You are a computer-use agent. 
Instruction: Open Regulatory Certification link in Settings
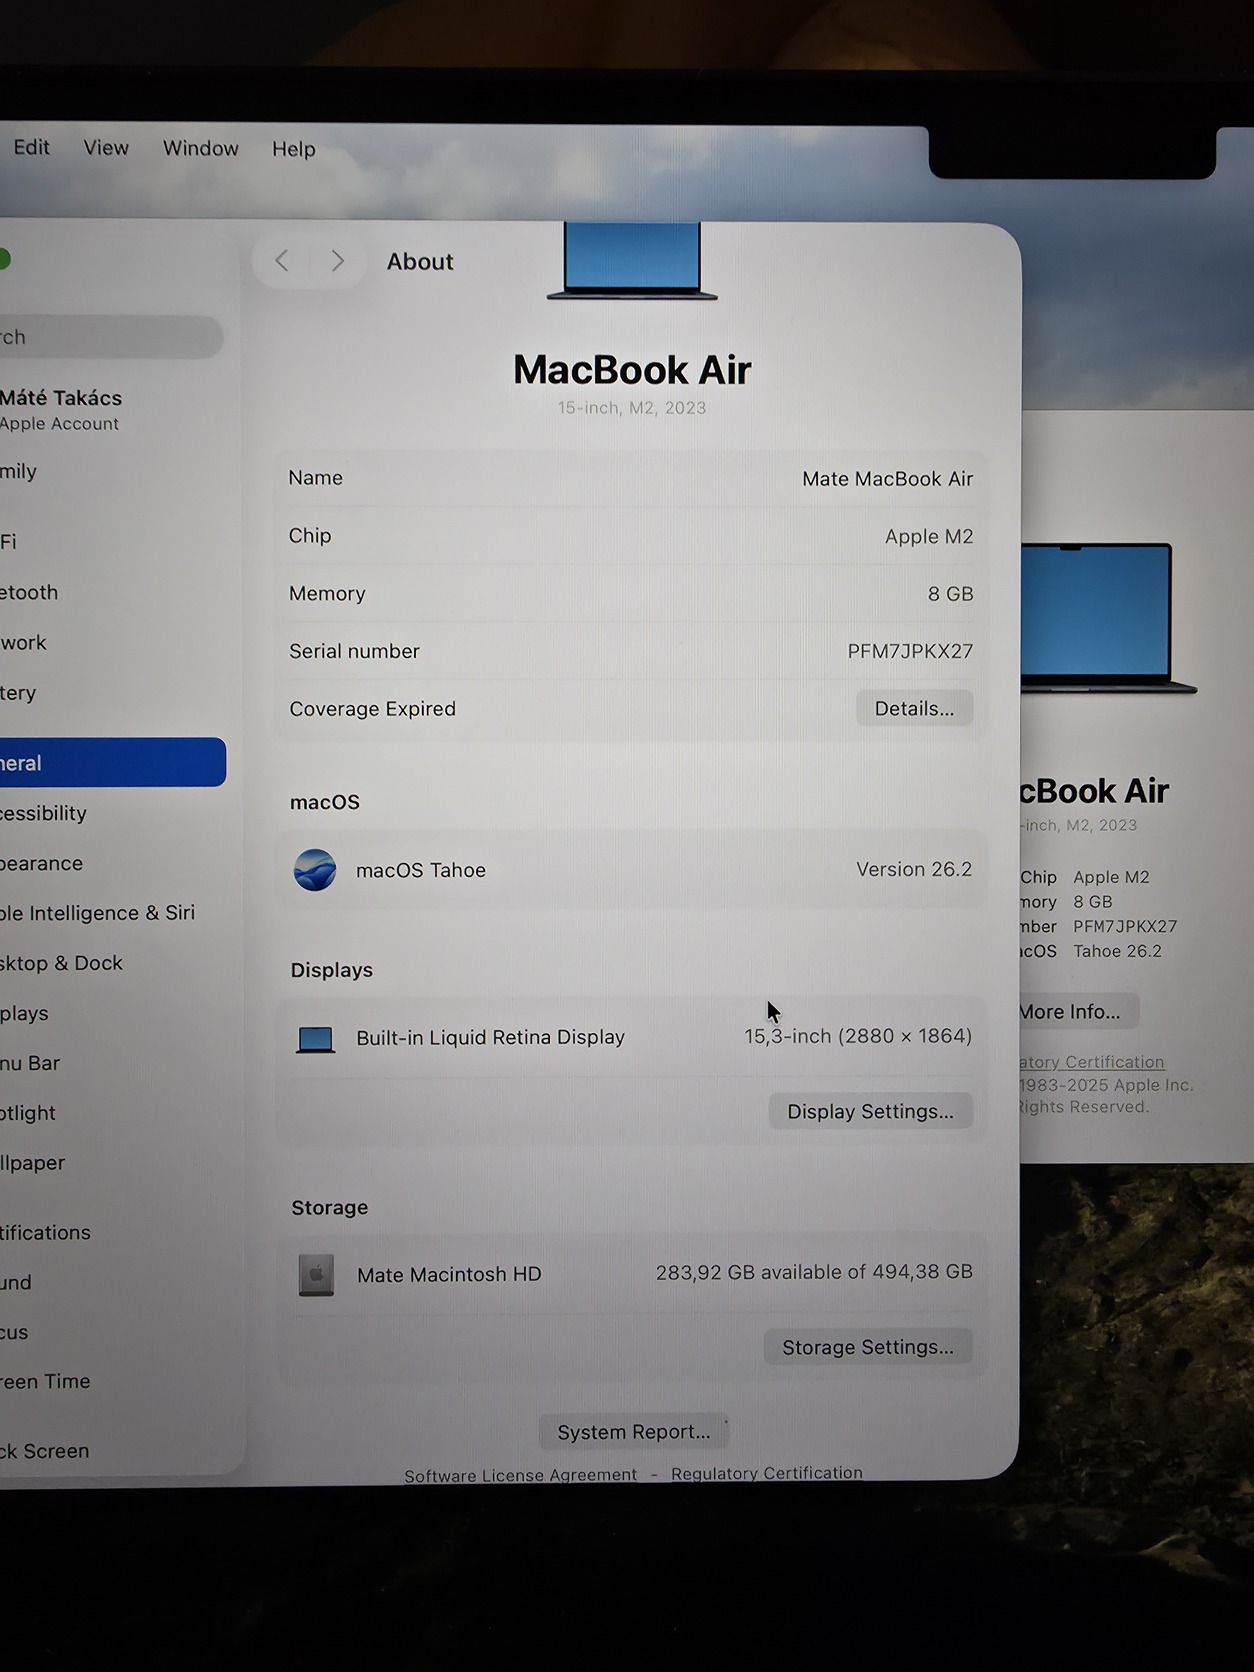pos(767,1473)
